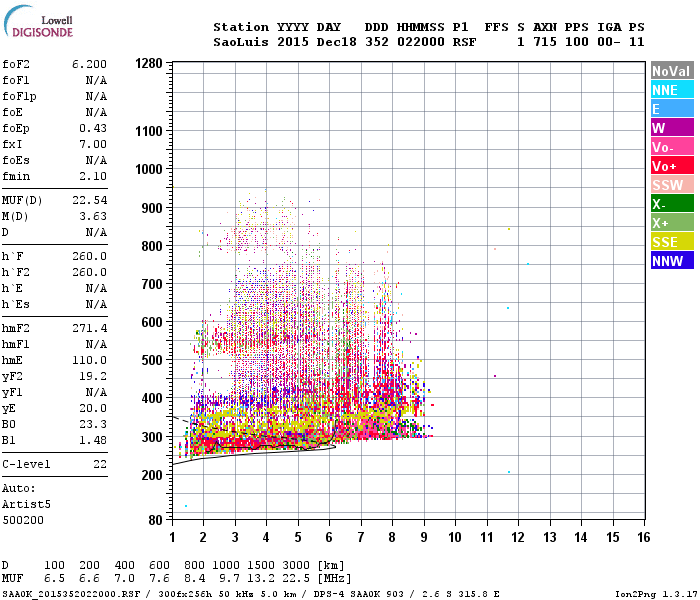Click the foF2 value 6.200

coord(89,64)
